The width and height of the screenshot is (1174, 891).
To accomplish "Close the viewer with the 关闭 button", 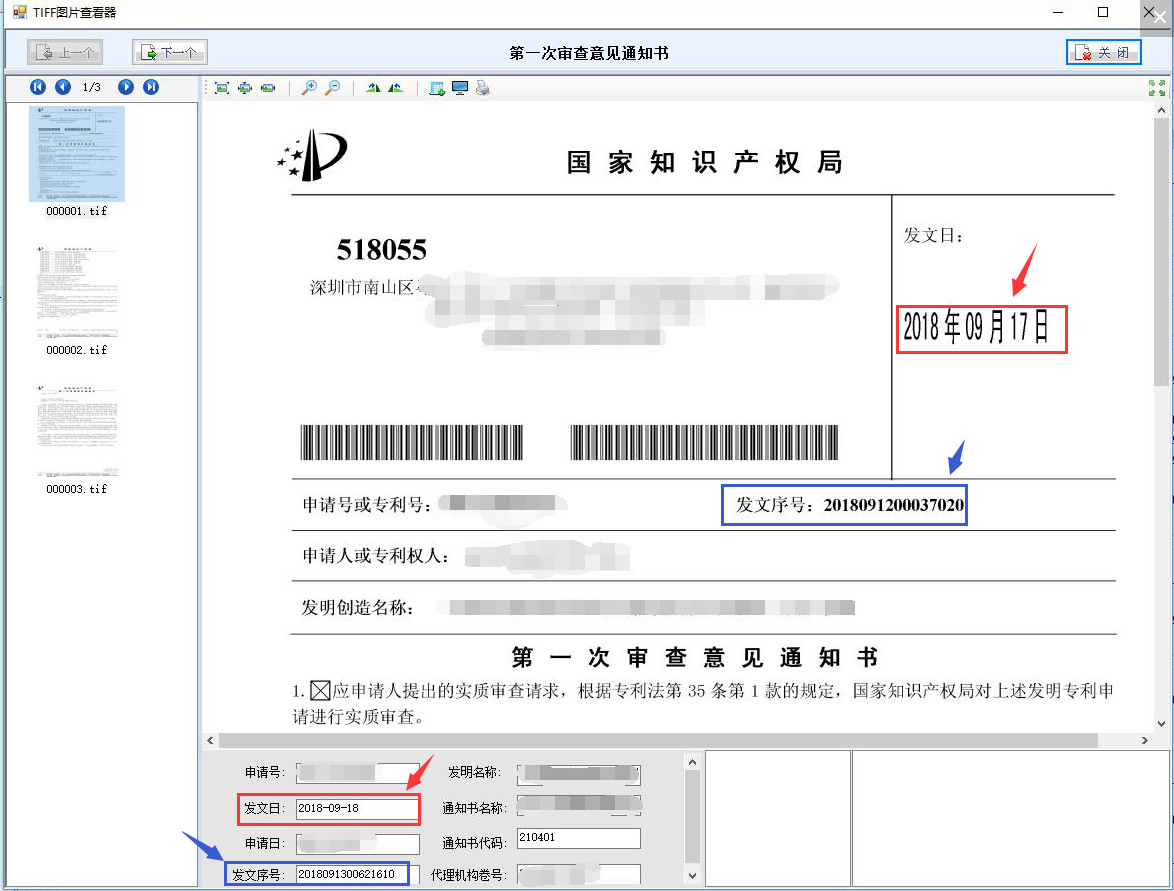I will pos(1104,52).
